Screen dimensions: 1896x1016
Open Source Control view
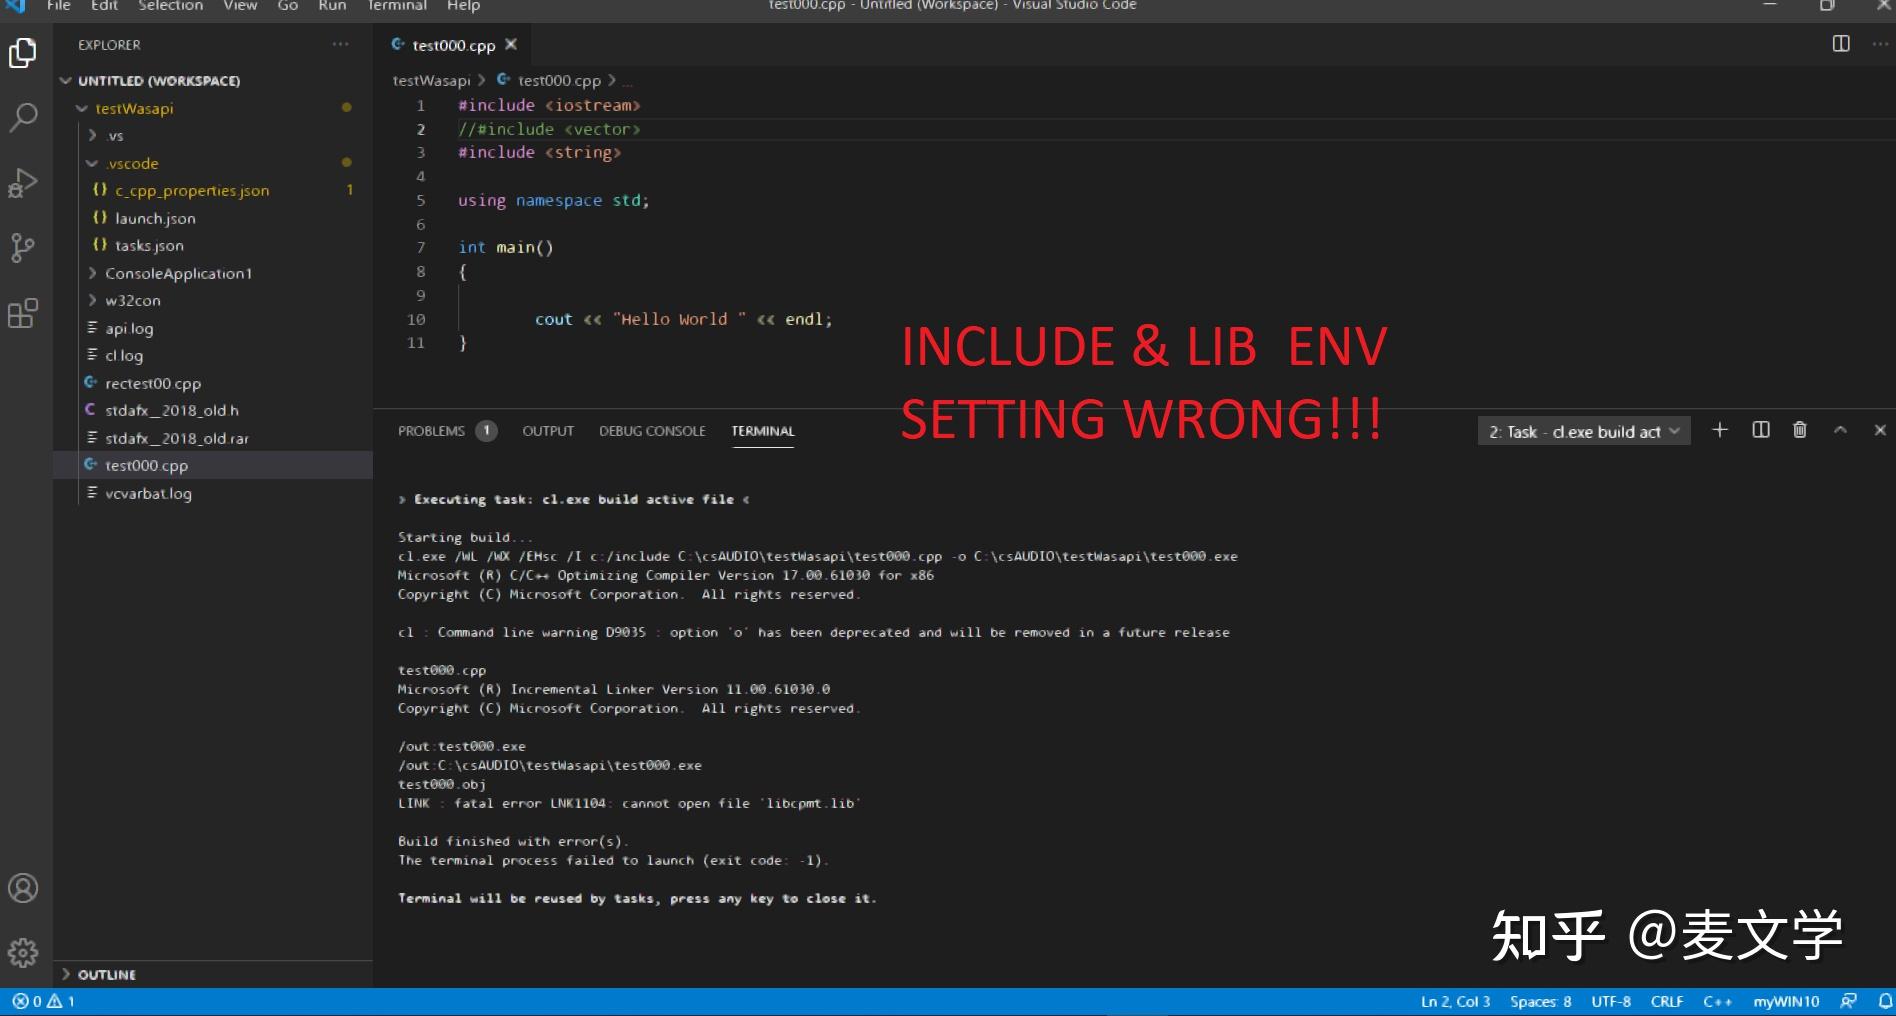pyautogui.click(x=22, y=248)
